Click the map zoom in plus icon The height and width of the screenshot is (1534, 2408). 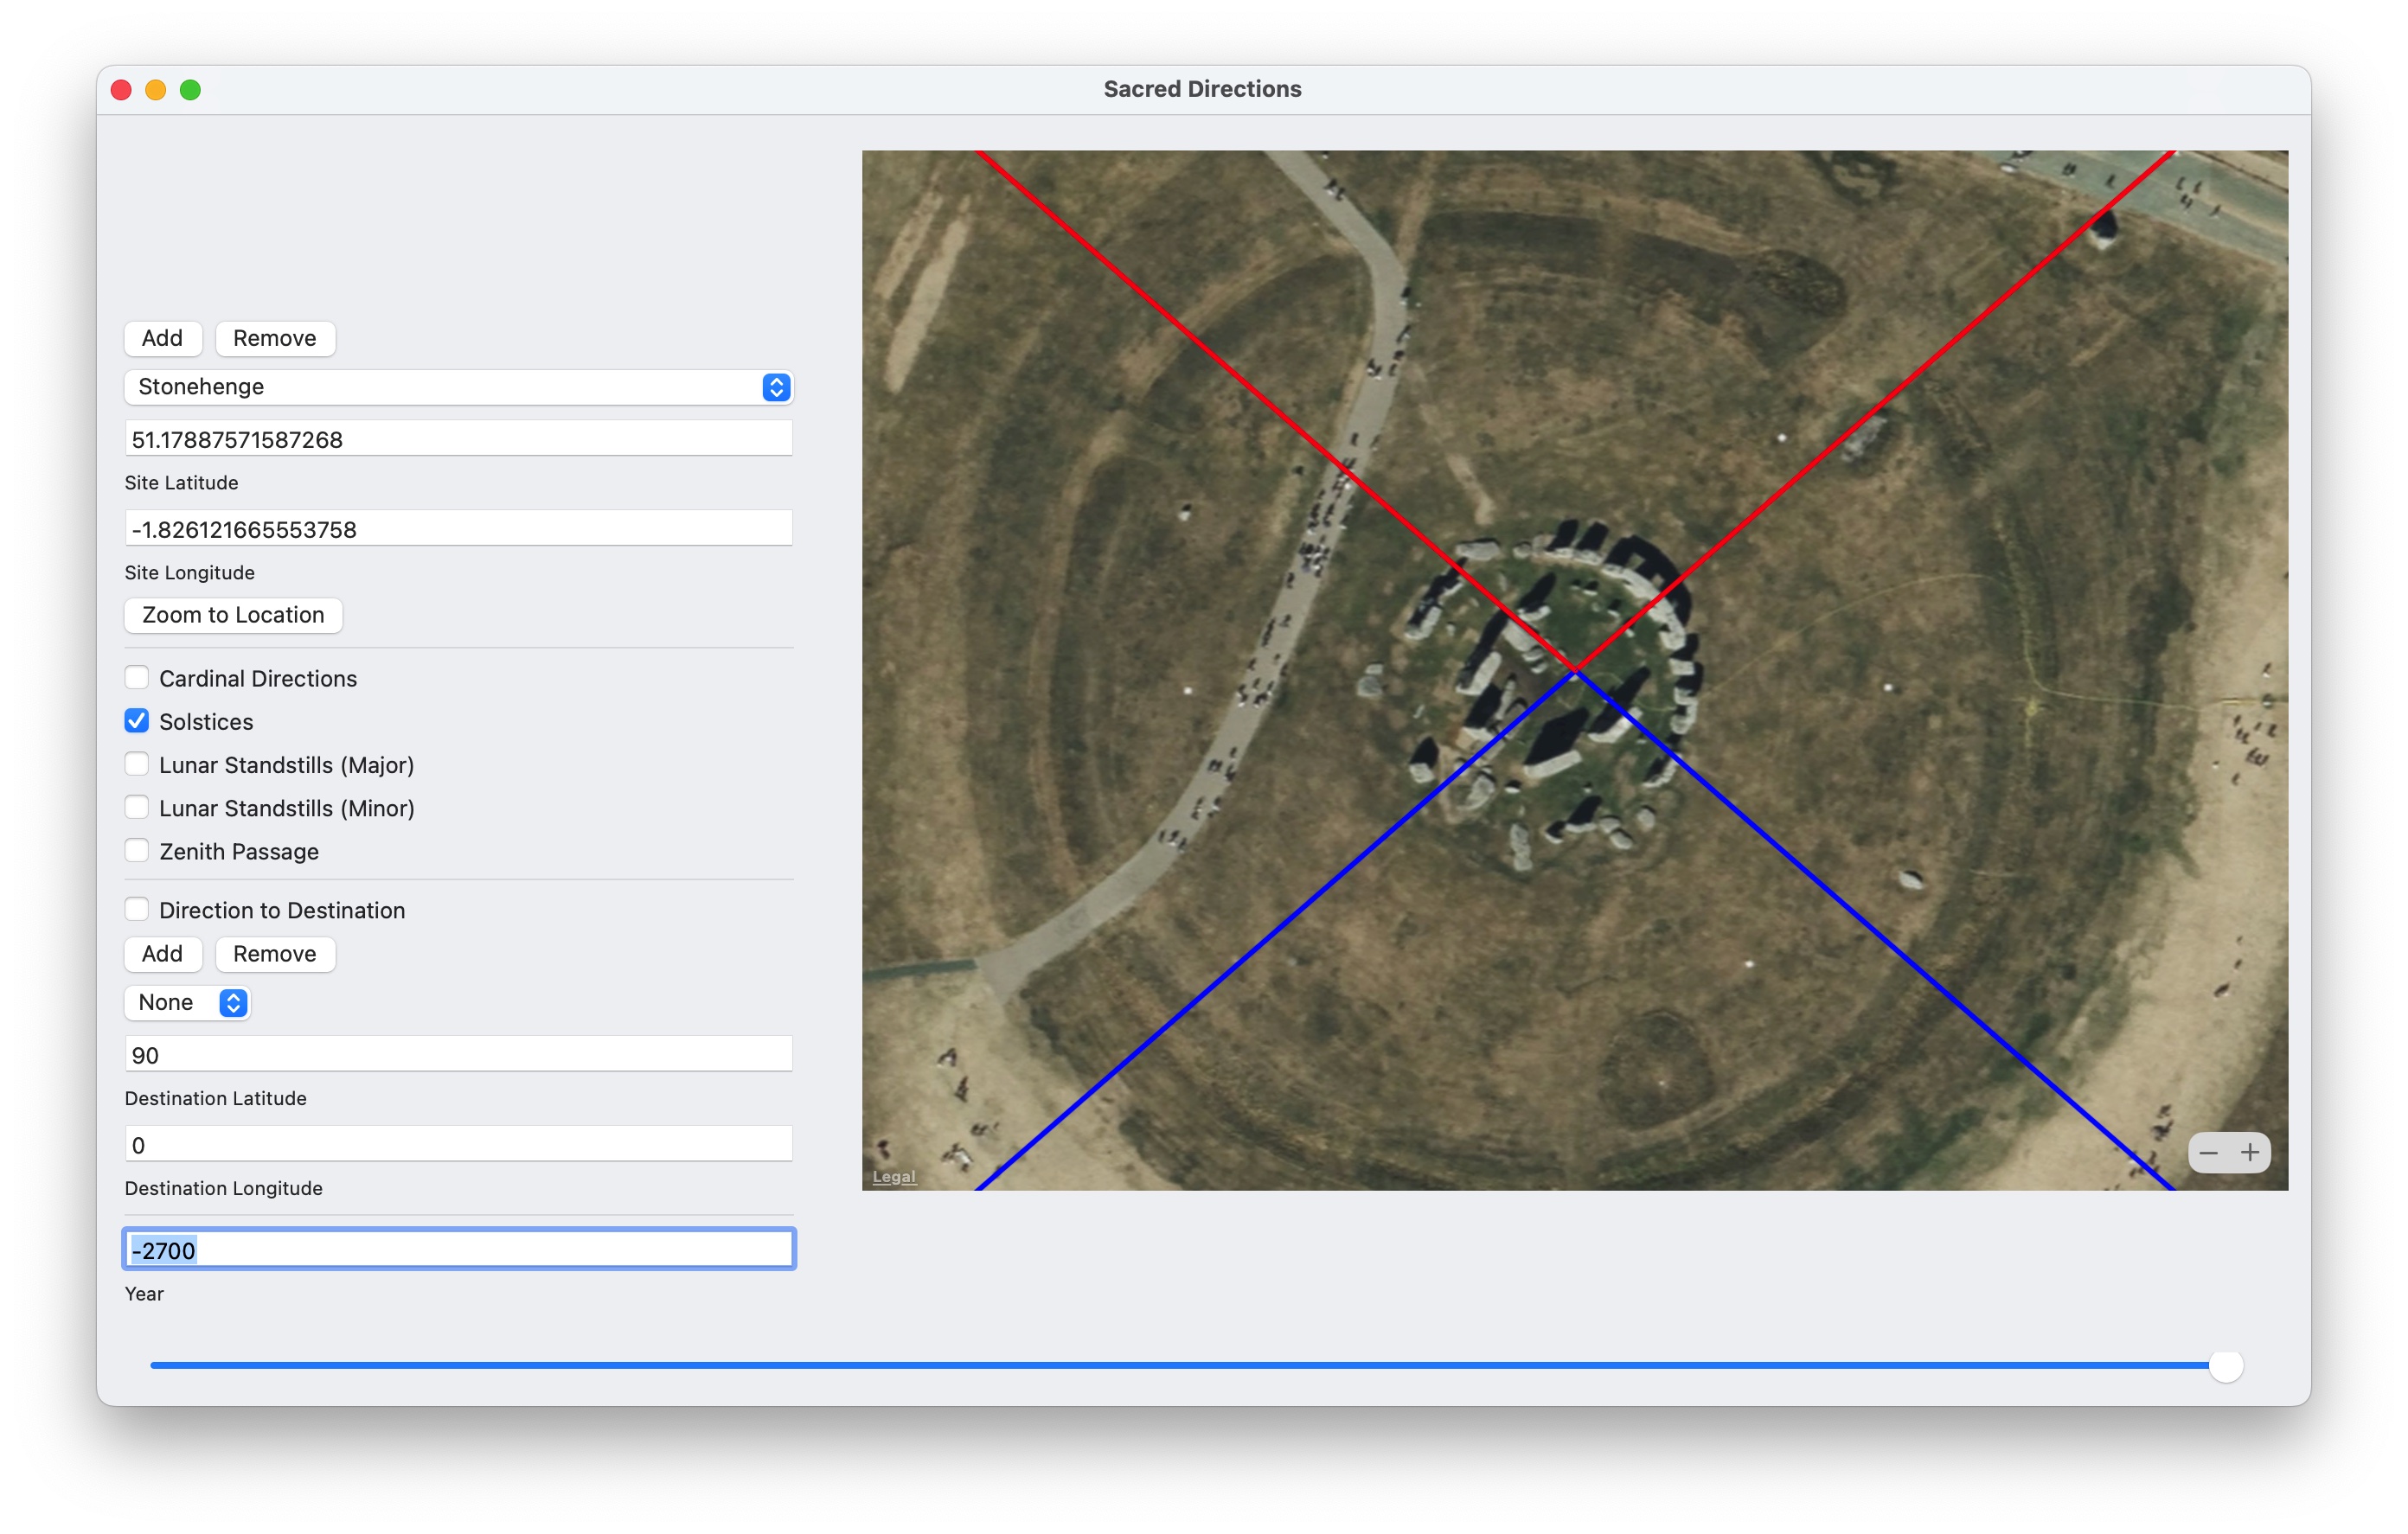click(x=2249, y=1153)
